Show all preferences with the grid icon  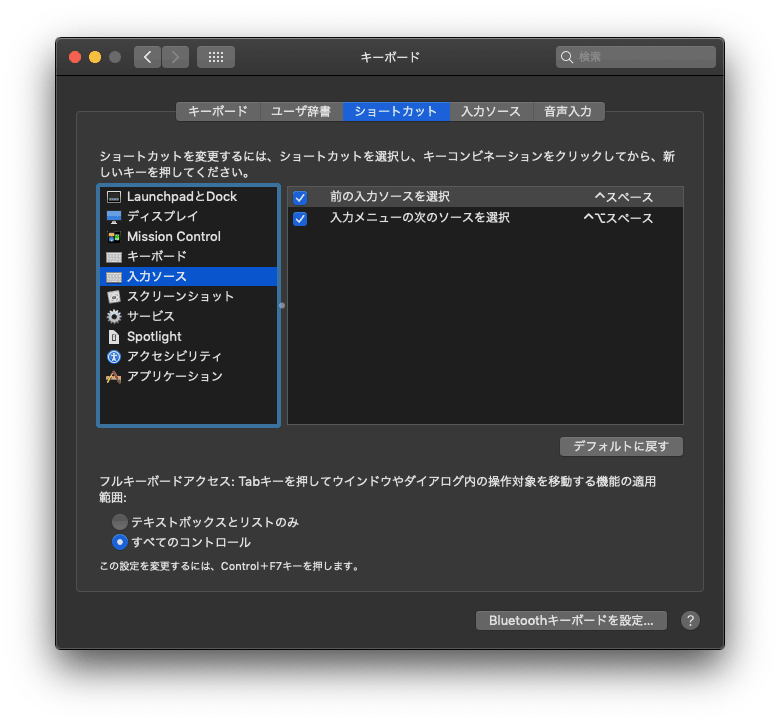coord(215,57)
